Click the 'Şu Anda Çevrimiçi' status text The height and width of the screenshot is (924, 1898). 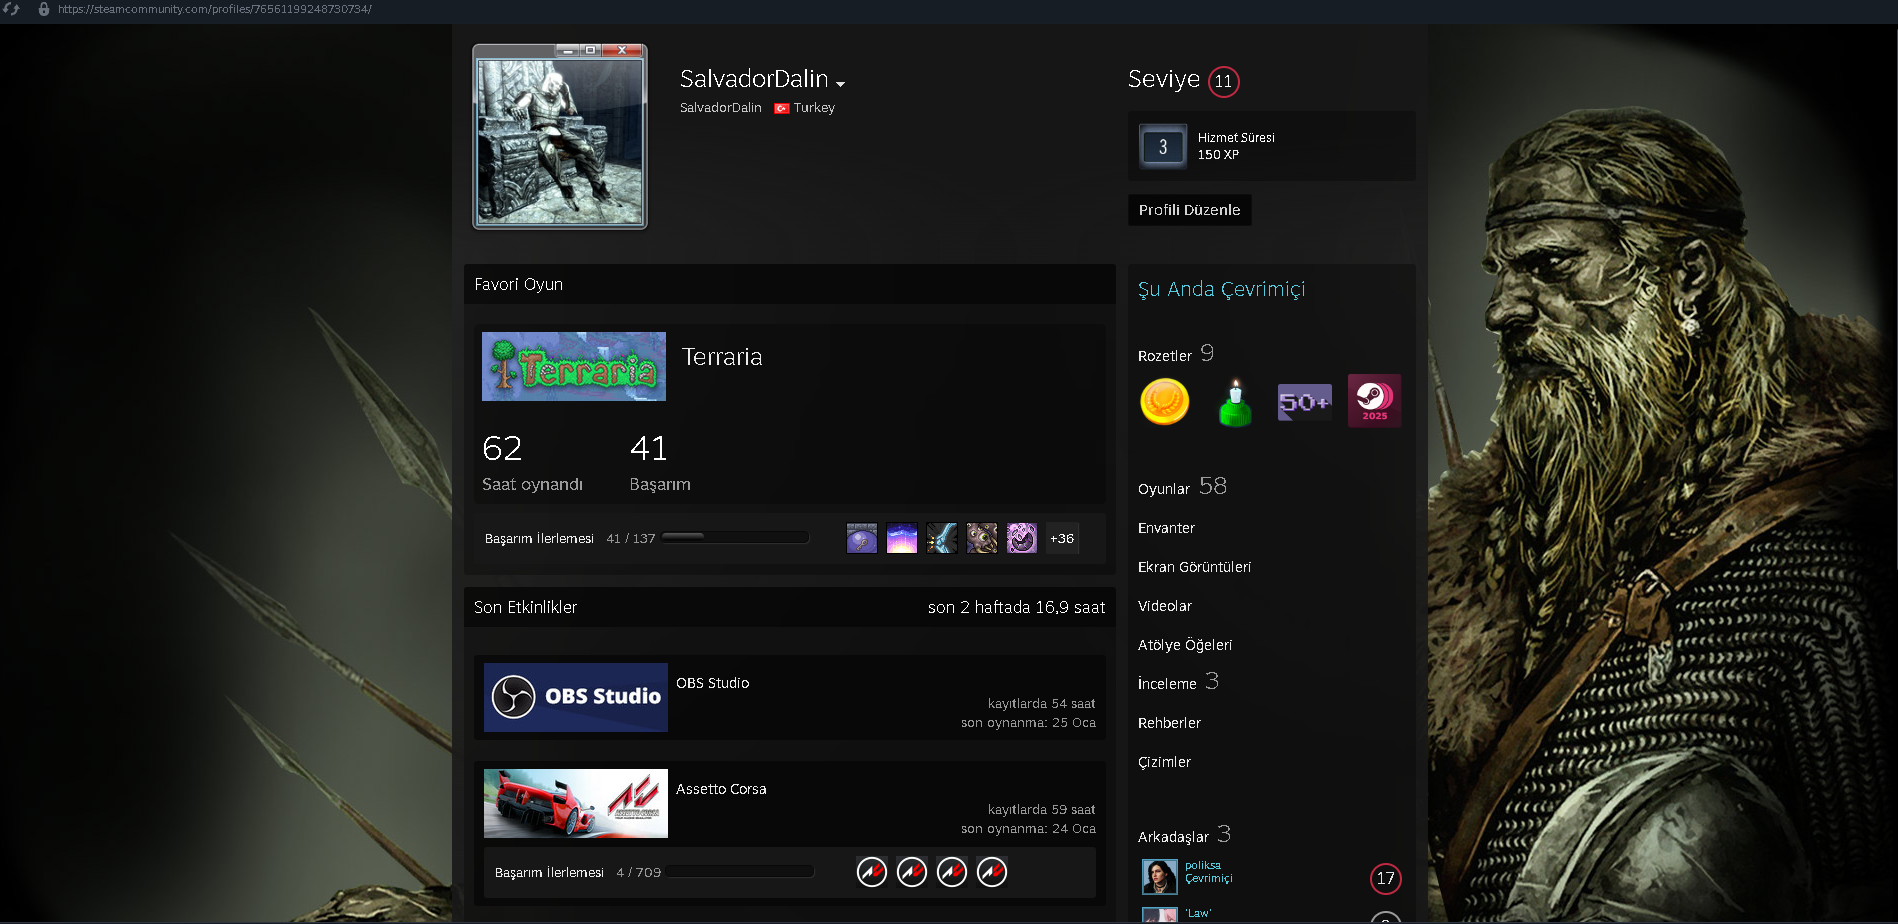pyautogui.click(x=1222, y=289)
